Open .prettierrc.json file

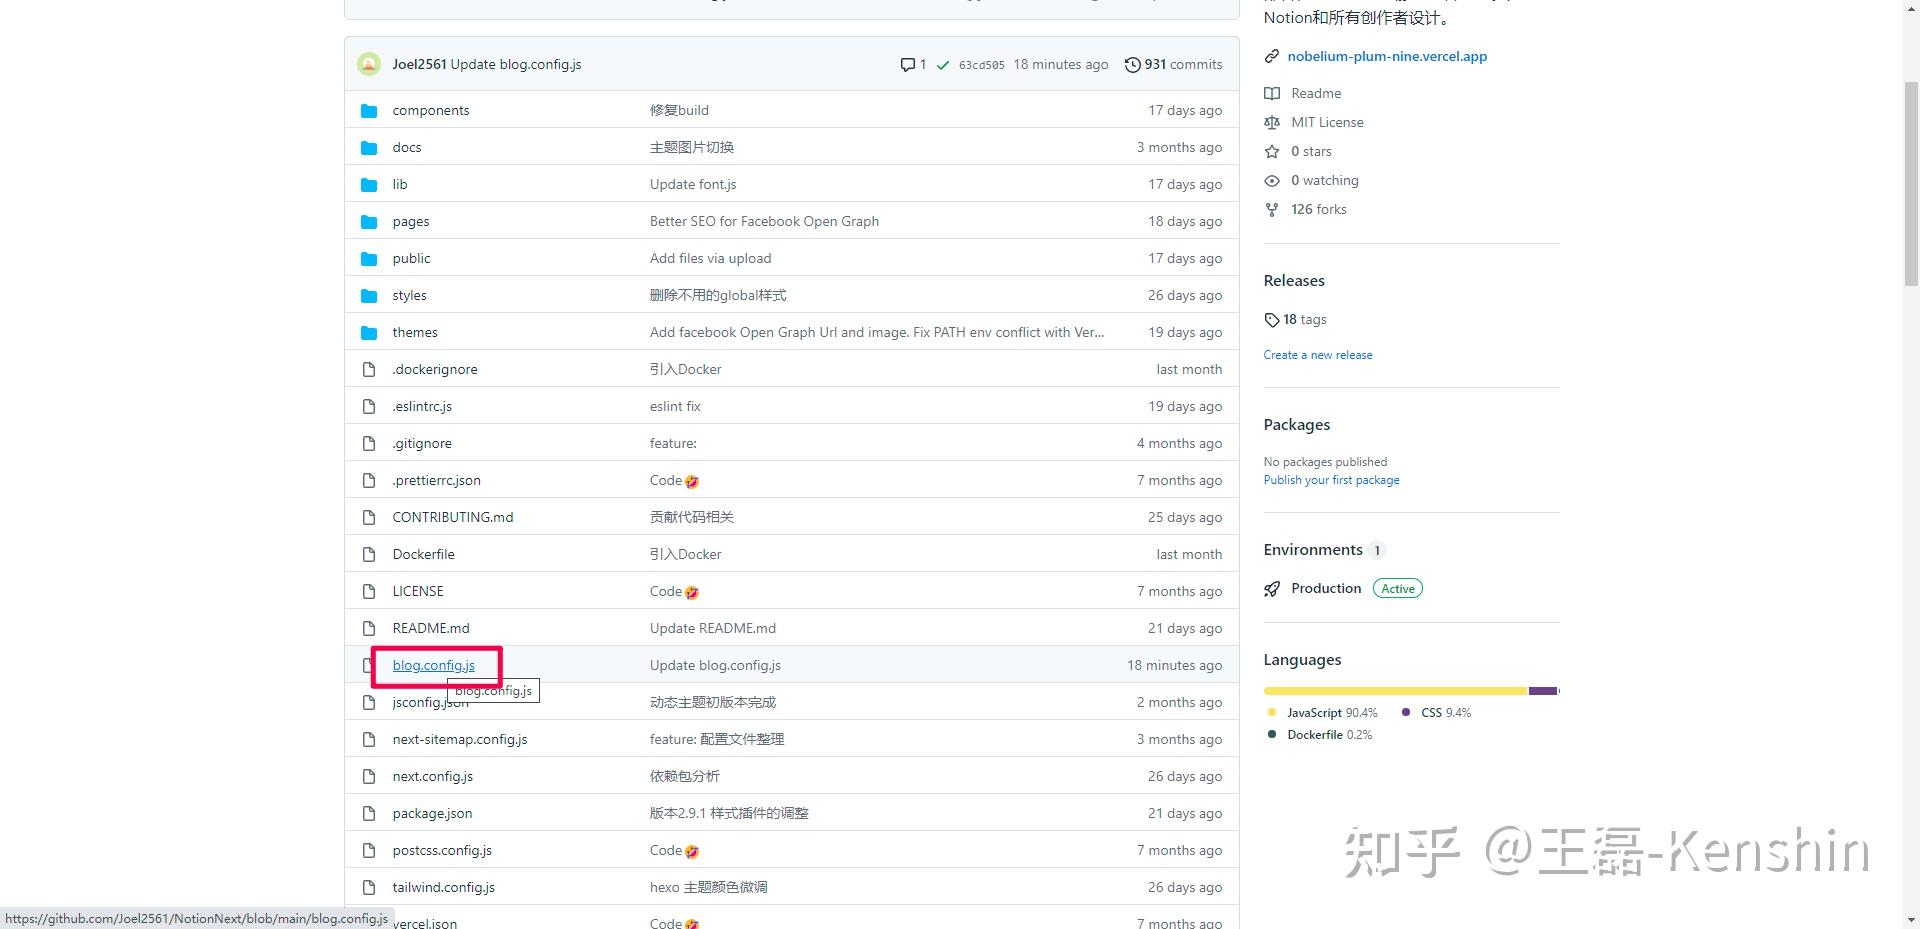pos(436,480)
